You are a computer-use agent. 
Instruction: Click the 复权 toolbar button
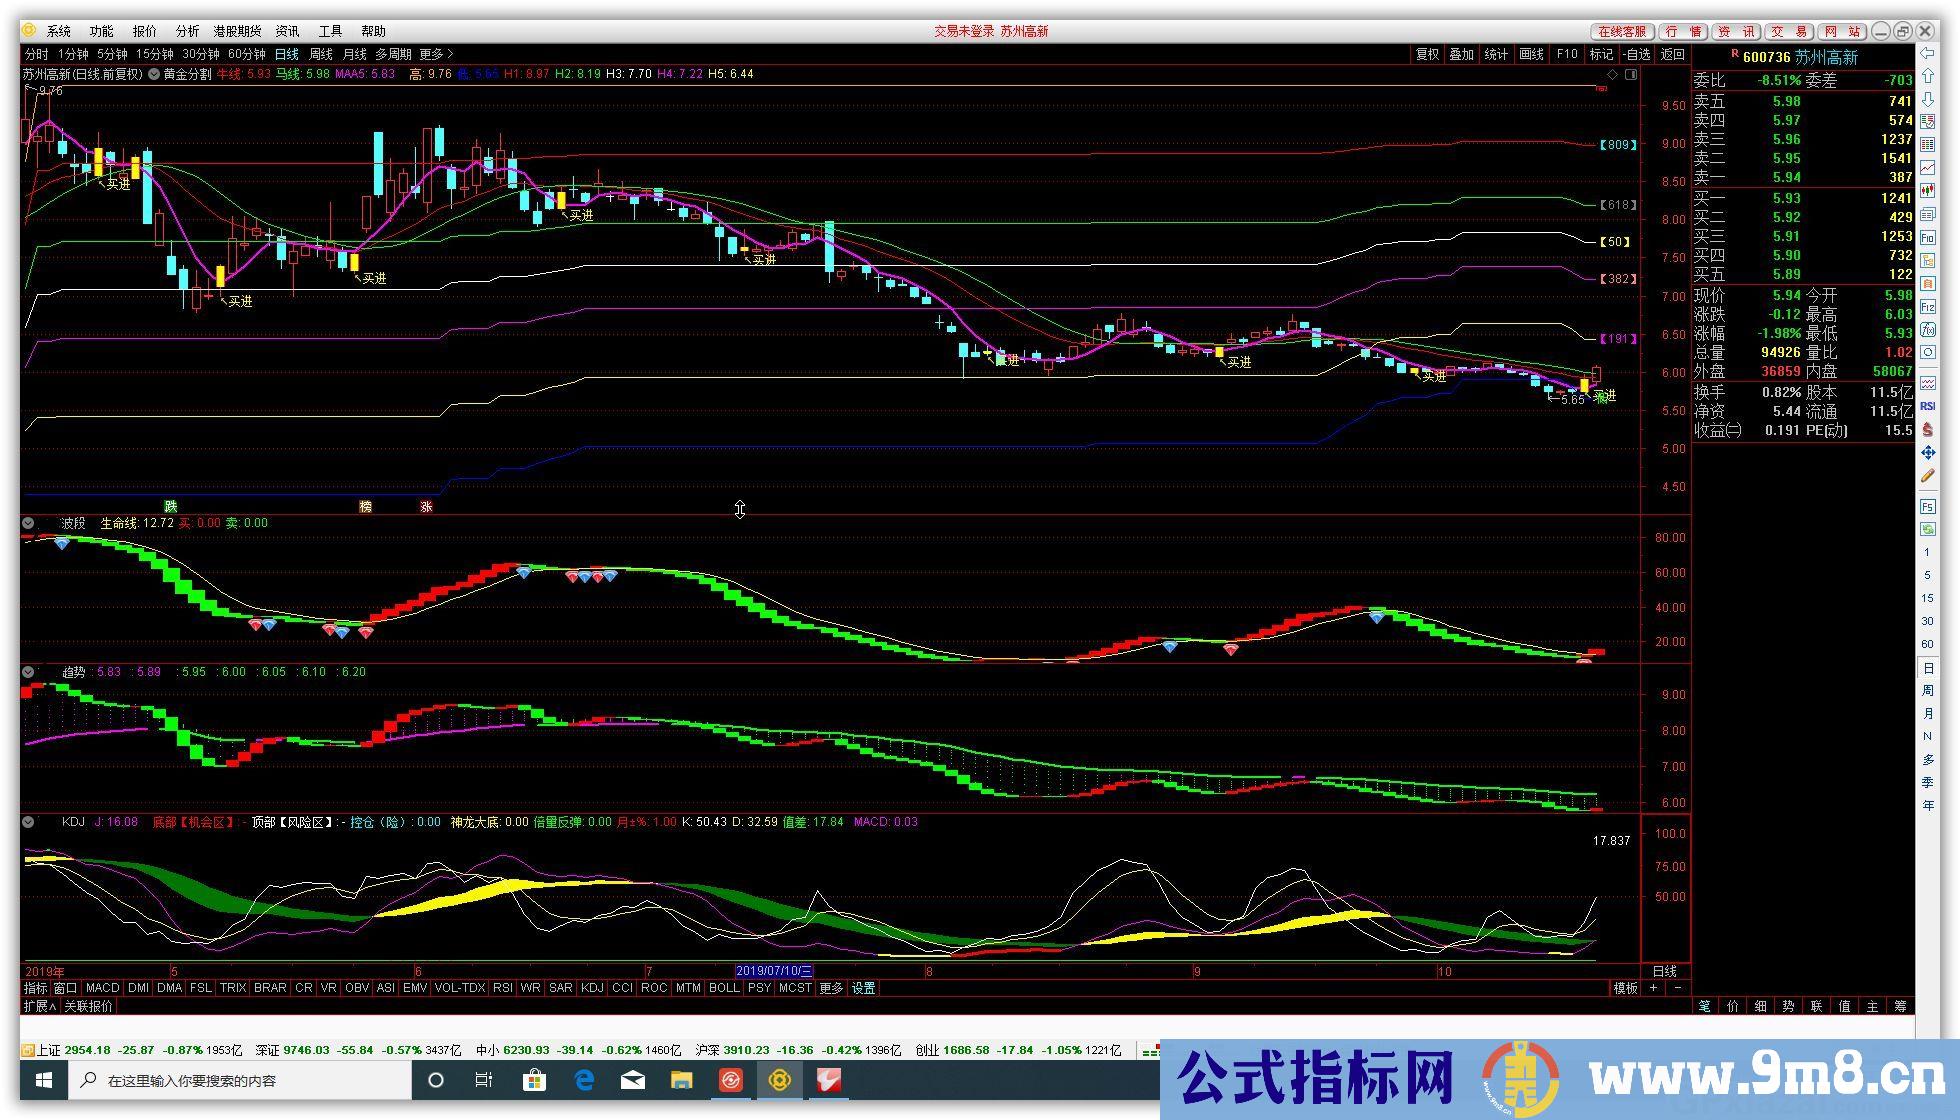[x=1427, y=54]
